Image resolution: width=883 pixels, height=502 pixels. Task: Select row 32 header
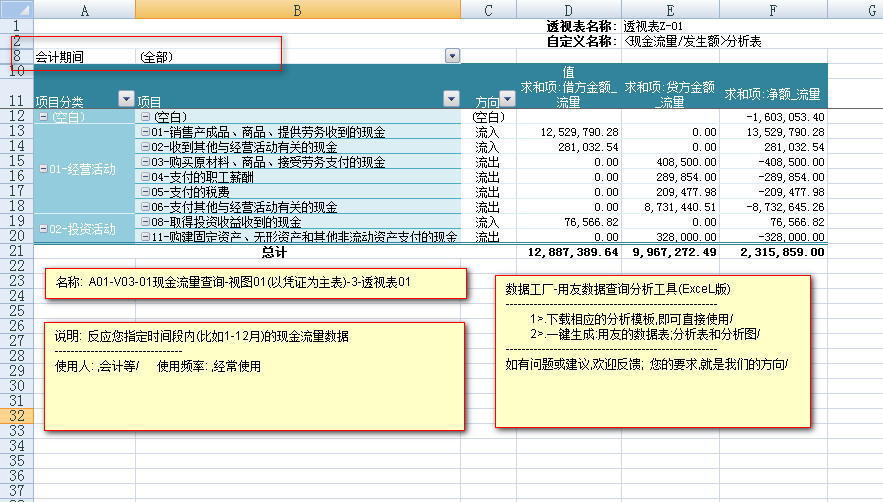click(x=15, y=415)
